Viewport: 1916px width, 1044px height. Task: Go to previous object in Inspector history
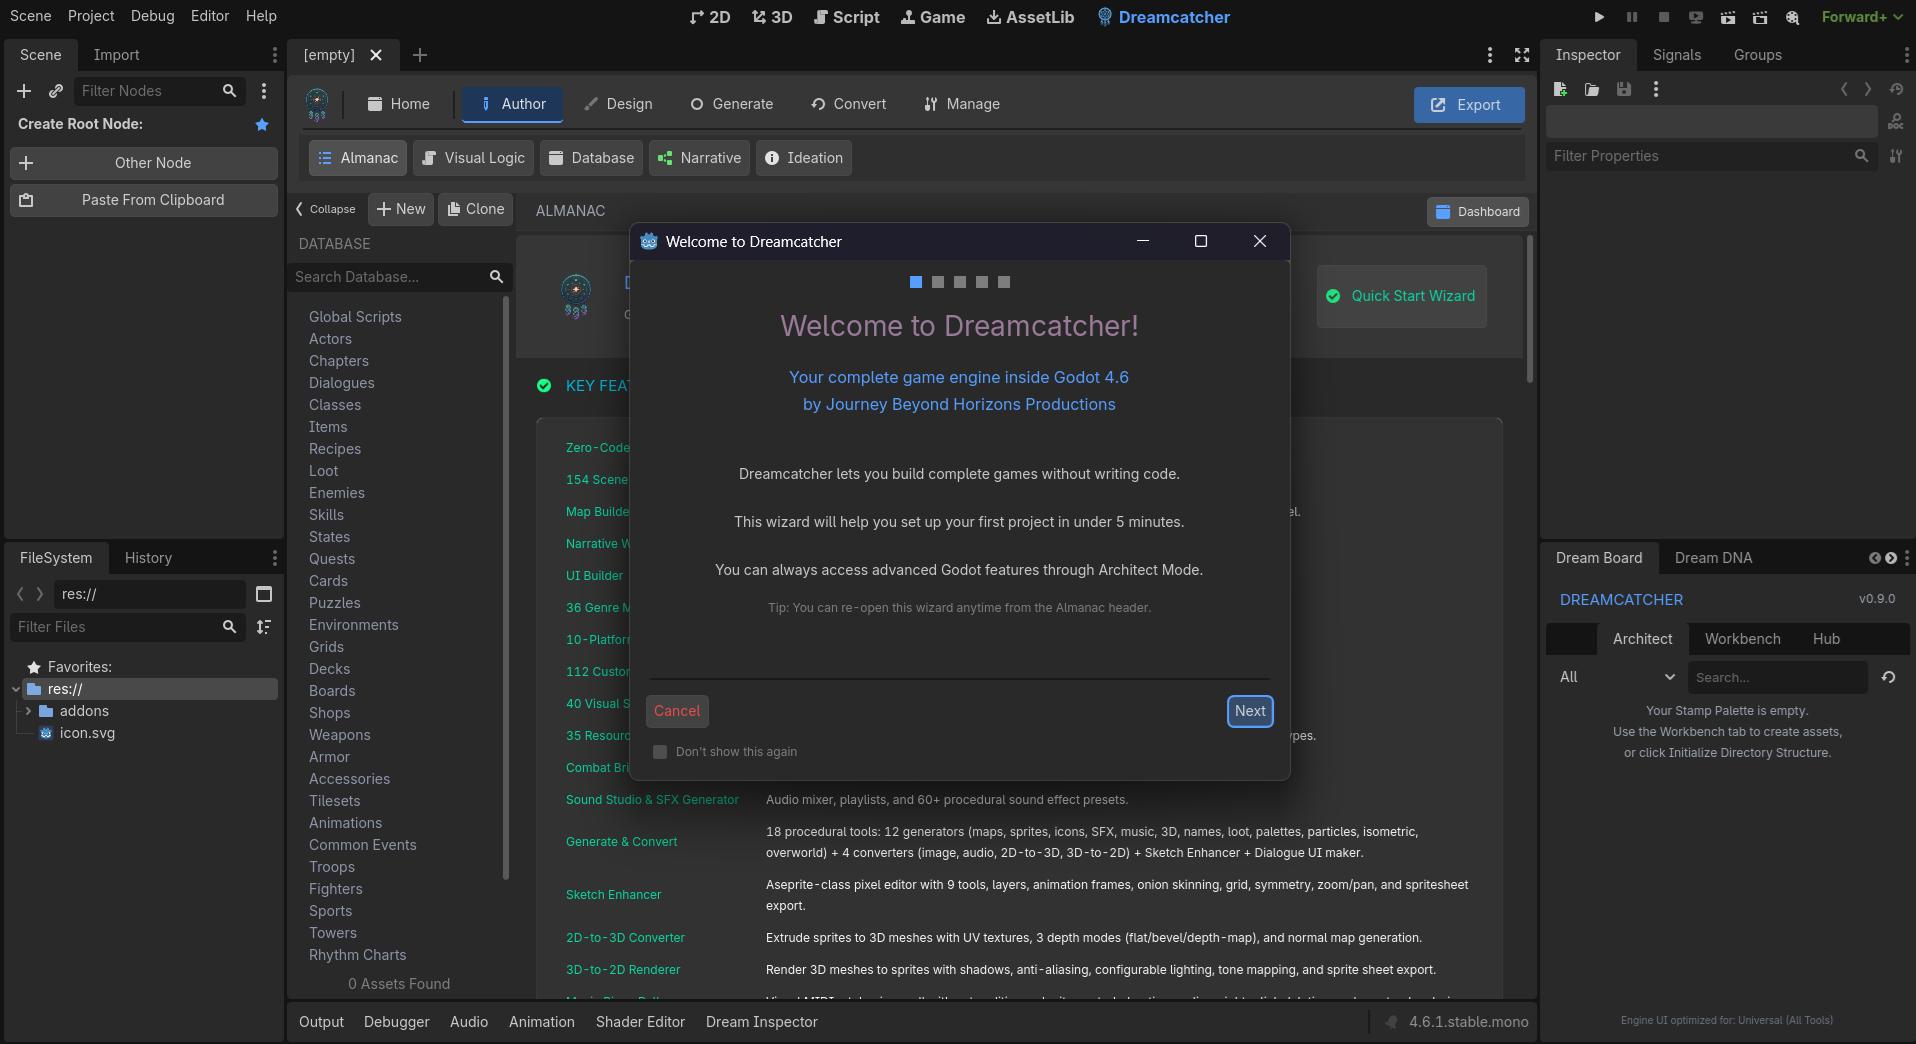click(1844, 89)
